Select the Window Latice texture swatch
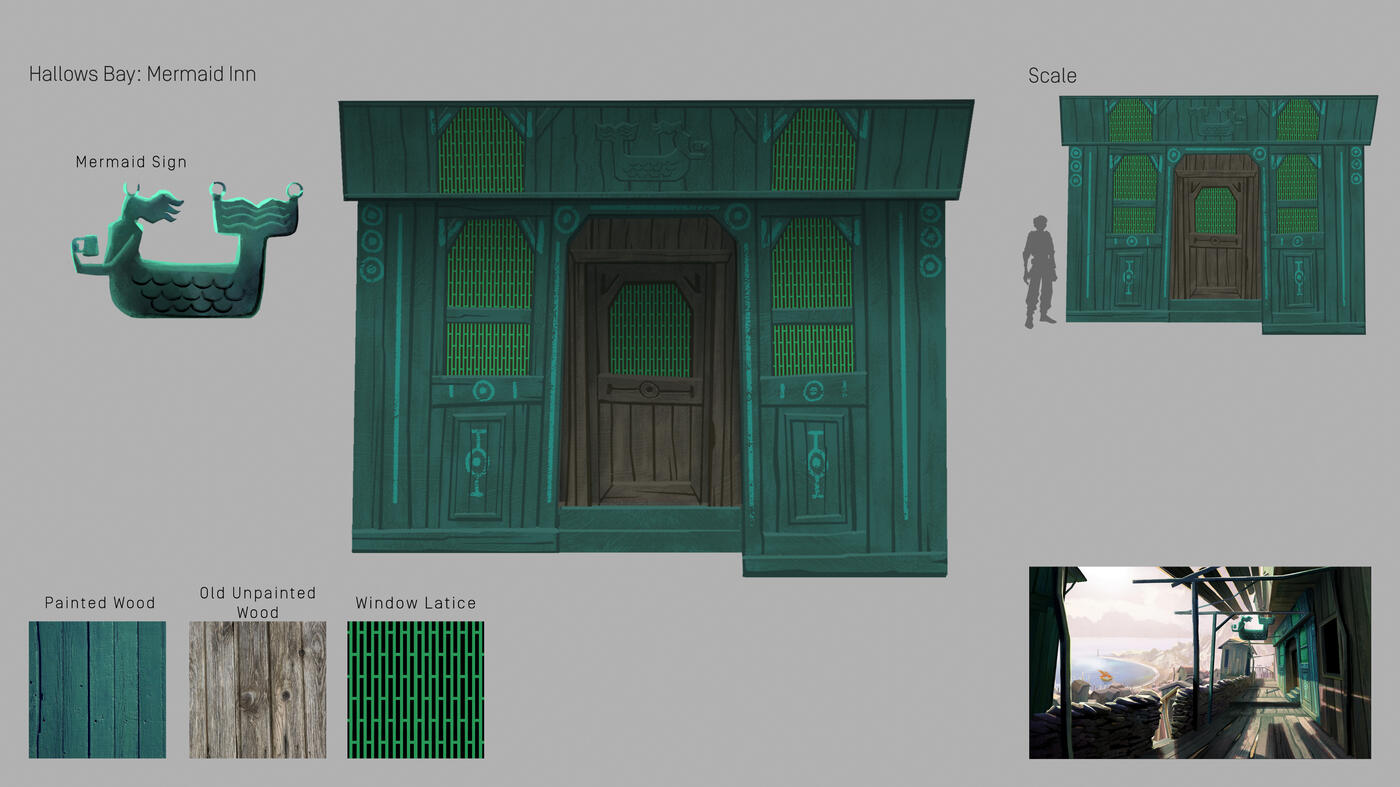Viewport: 1400px width, 787px height. point(415,689)
